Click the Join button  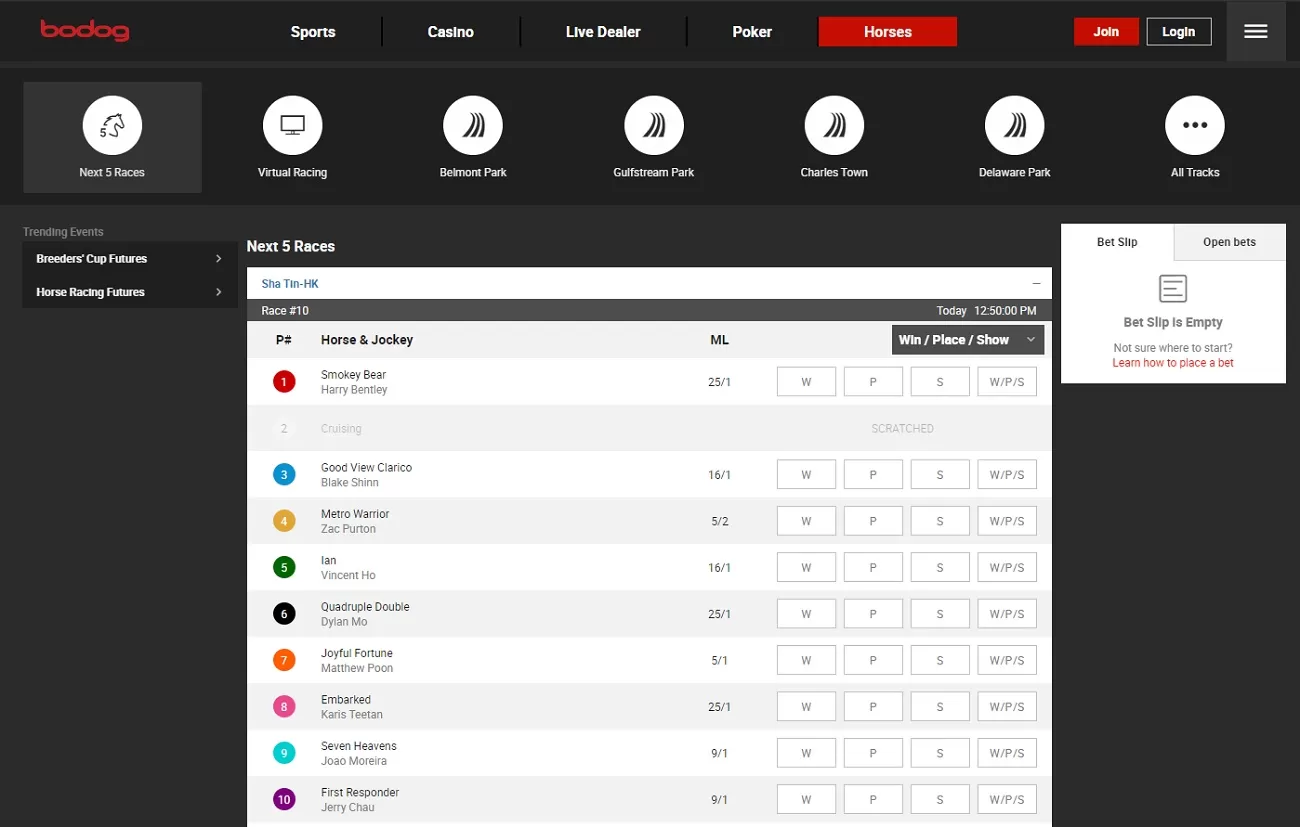(1106, 32)
